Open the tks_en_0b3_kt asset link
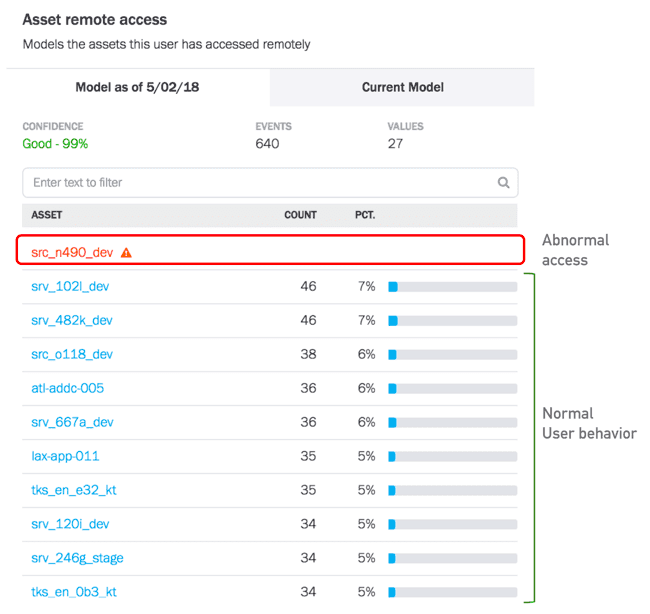 [74, 592]
